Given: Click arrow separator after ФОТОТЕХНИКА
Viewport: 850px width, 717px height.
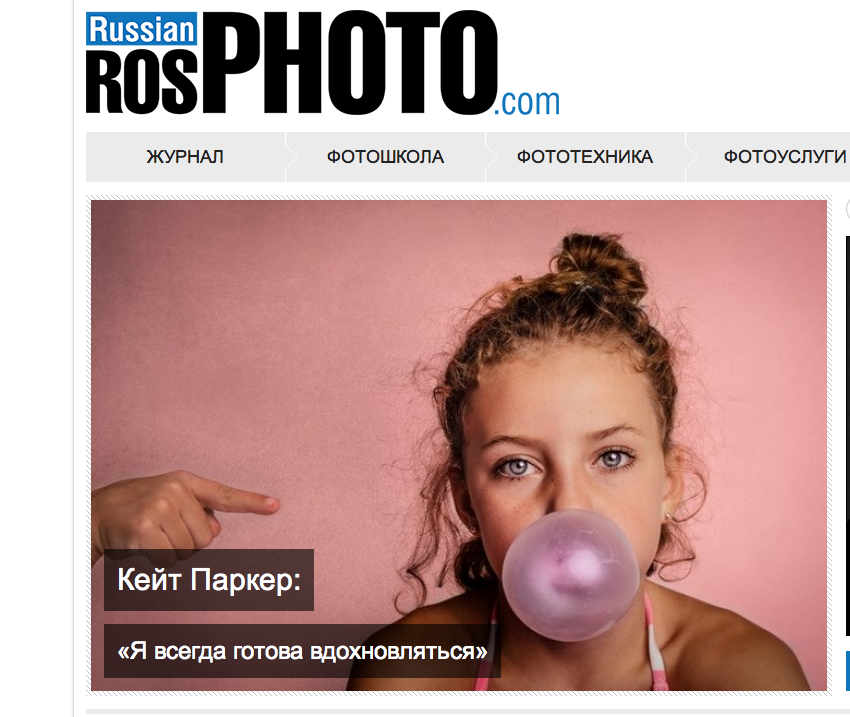Looking at the screenshot, I should [691, 157].
